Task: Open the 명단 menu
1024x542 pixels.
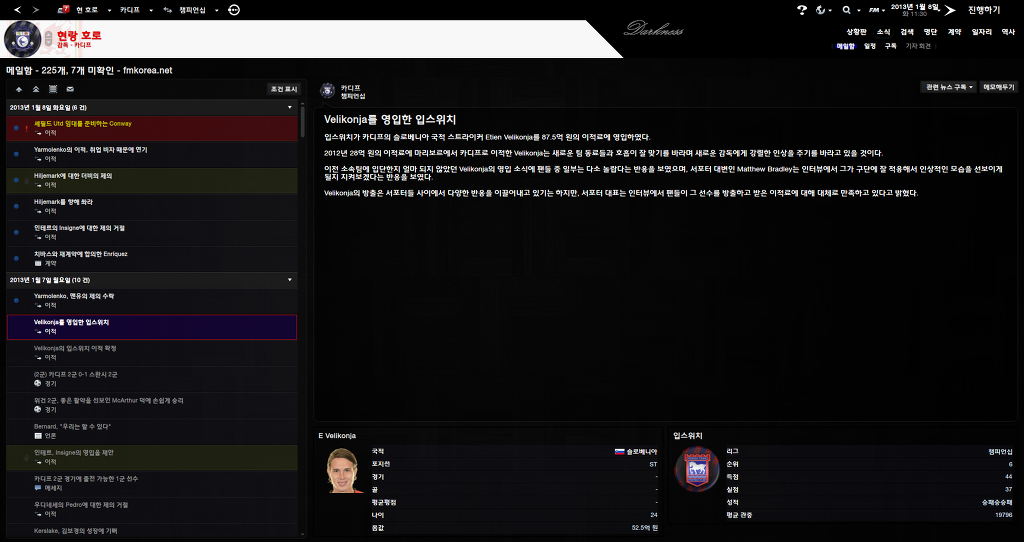Action: pos(931,31)
